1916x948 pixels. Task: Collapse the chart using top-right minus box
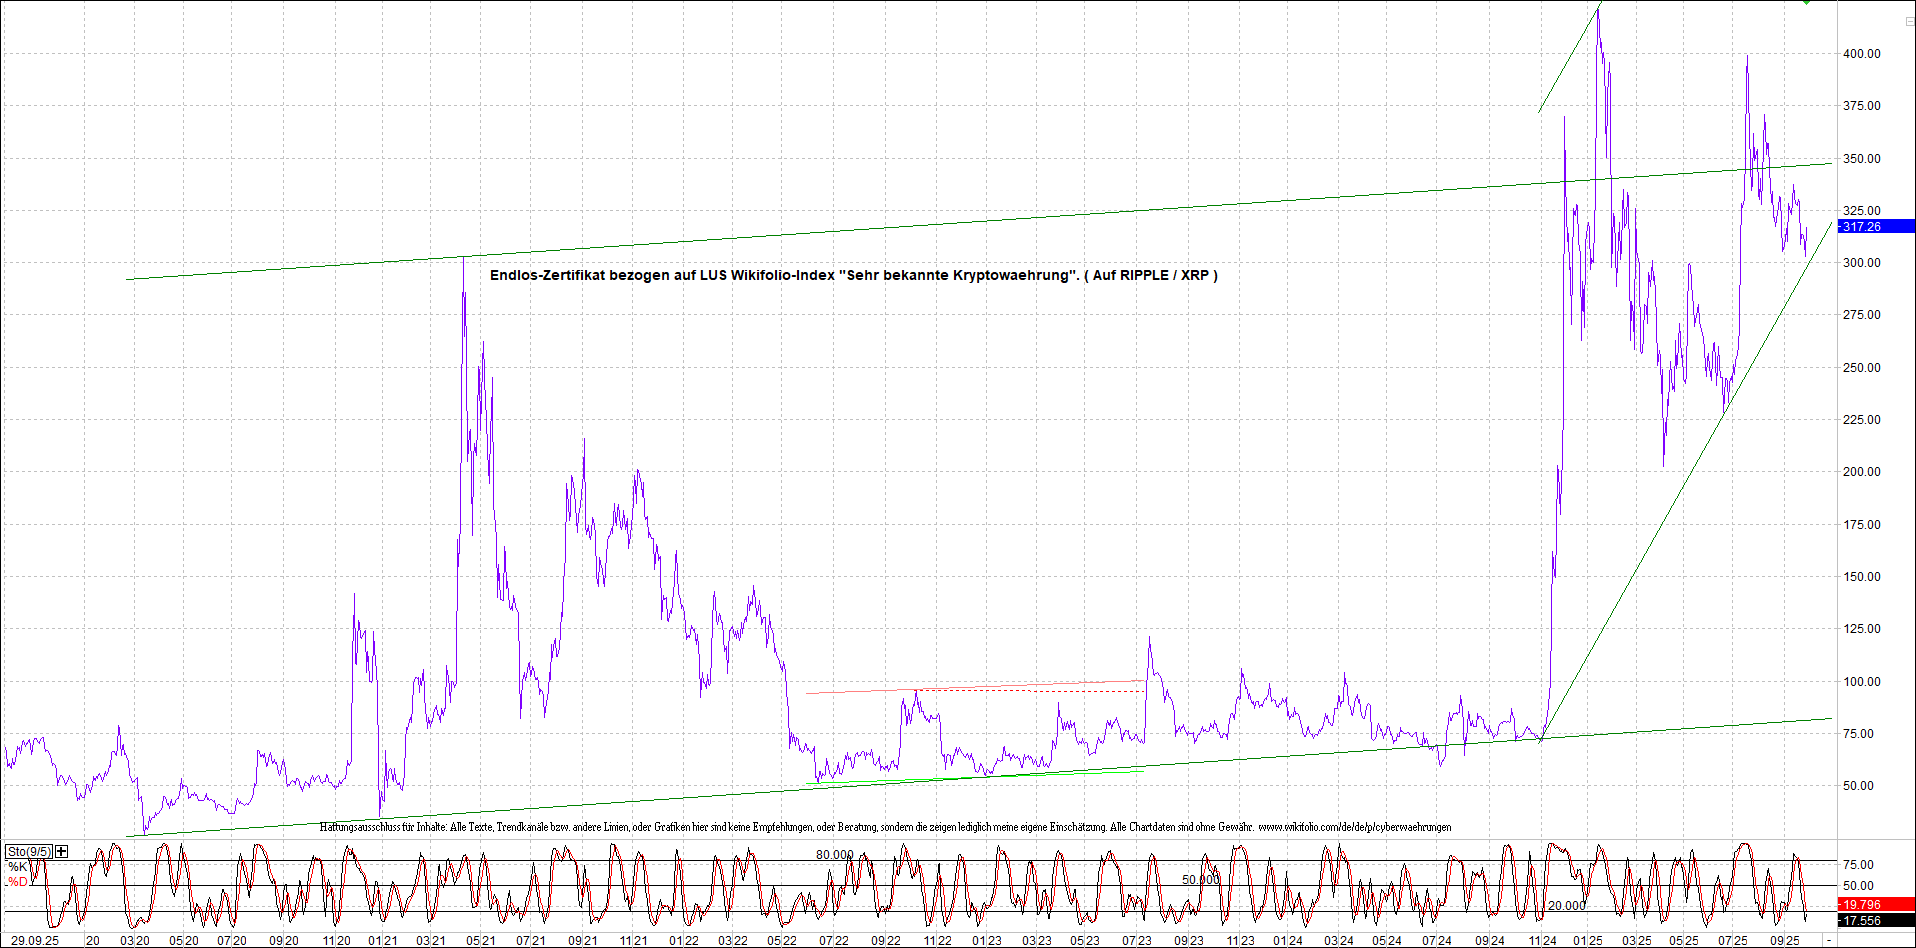[x=1908, y=21]
